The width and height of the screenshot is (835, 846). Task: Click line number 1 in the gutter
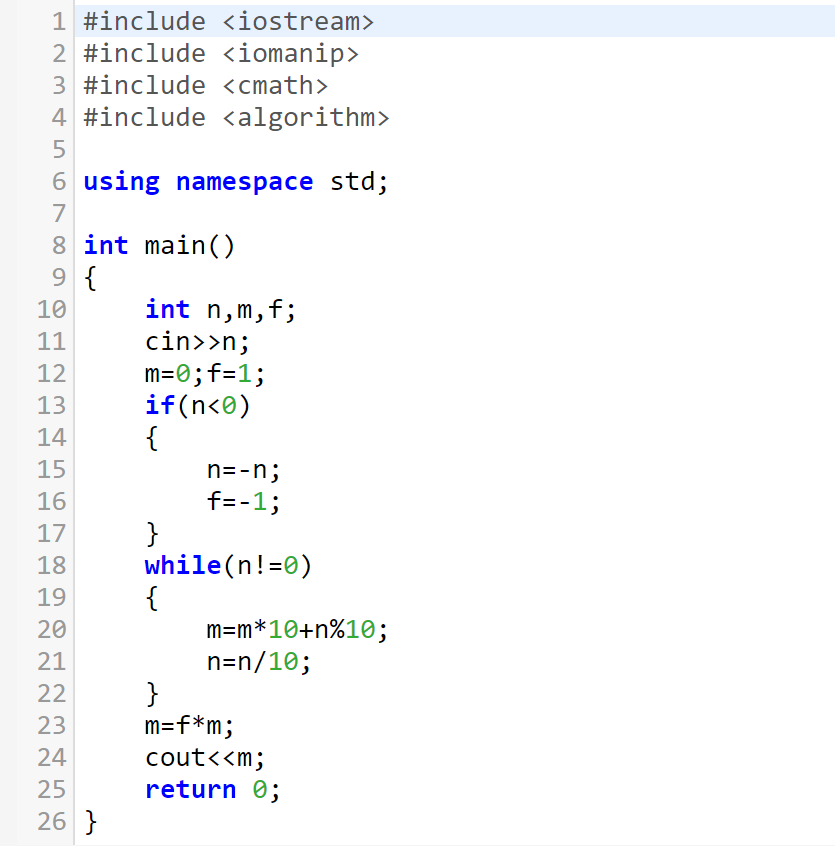tap(59, 22)
